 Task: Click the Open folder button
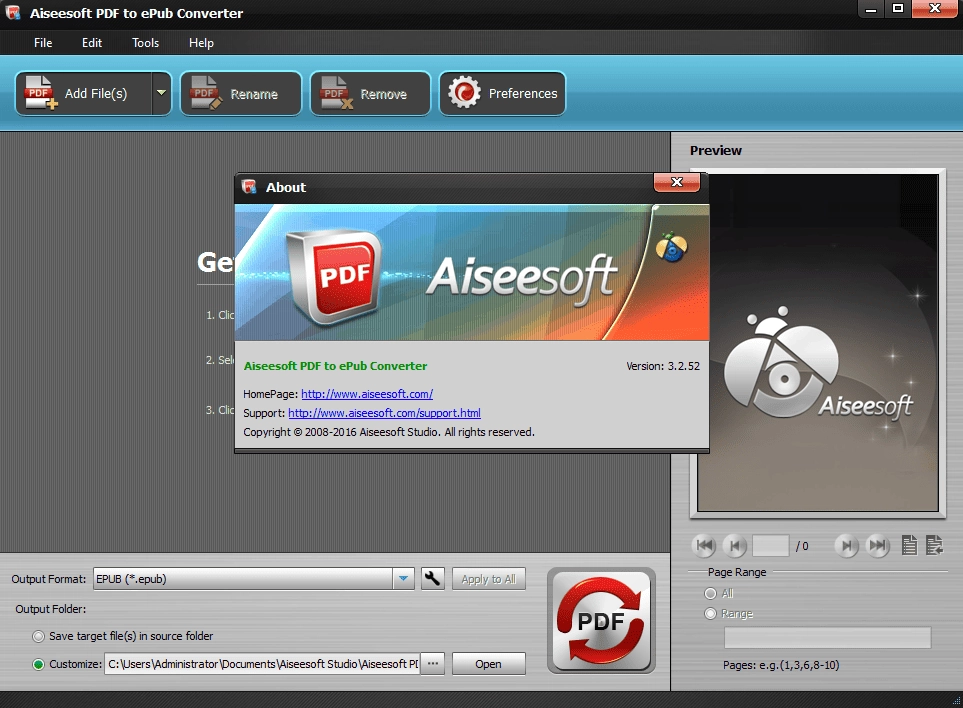(489, 664)
